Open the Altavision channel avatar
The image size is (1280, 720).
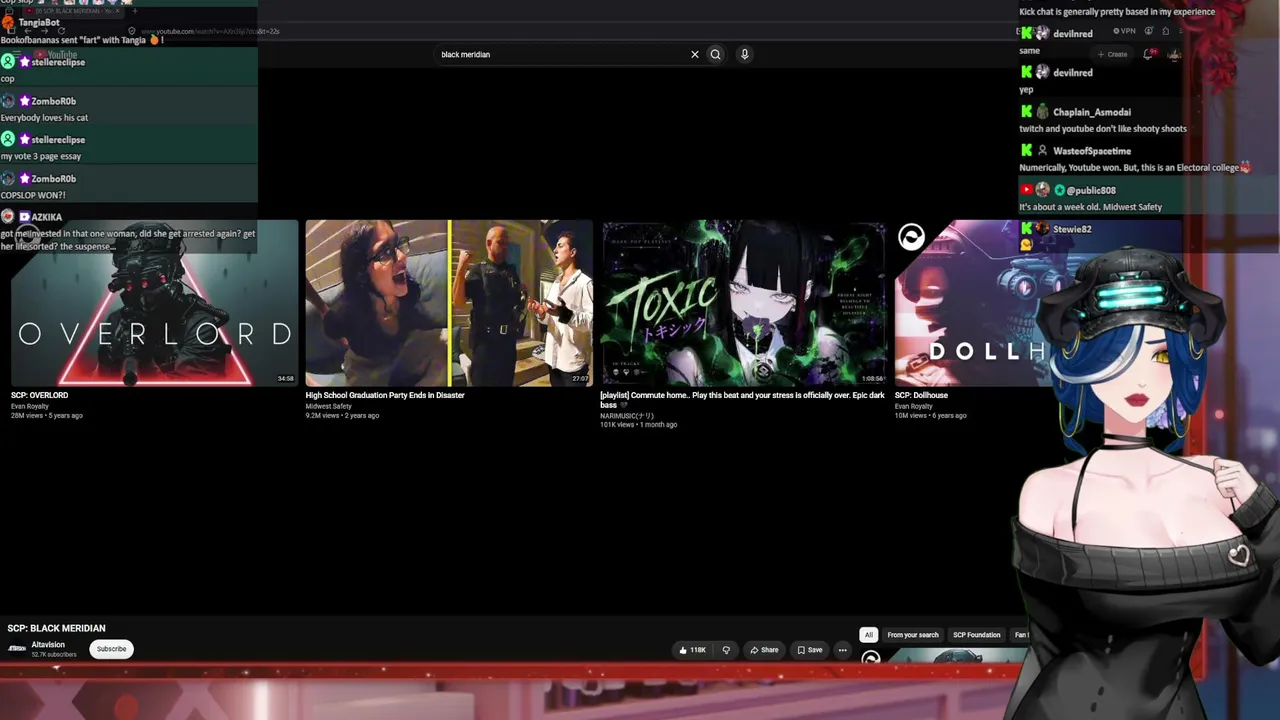17,649
